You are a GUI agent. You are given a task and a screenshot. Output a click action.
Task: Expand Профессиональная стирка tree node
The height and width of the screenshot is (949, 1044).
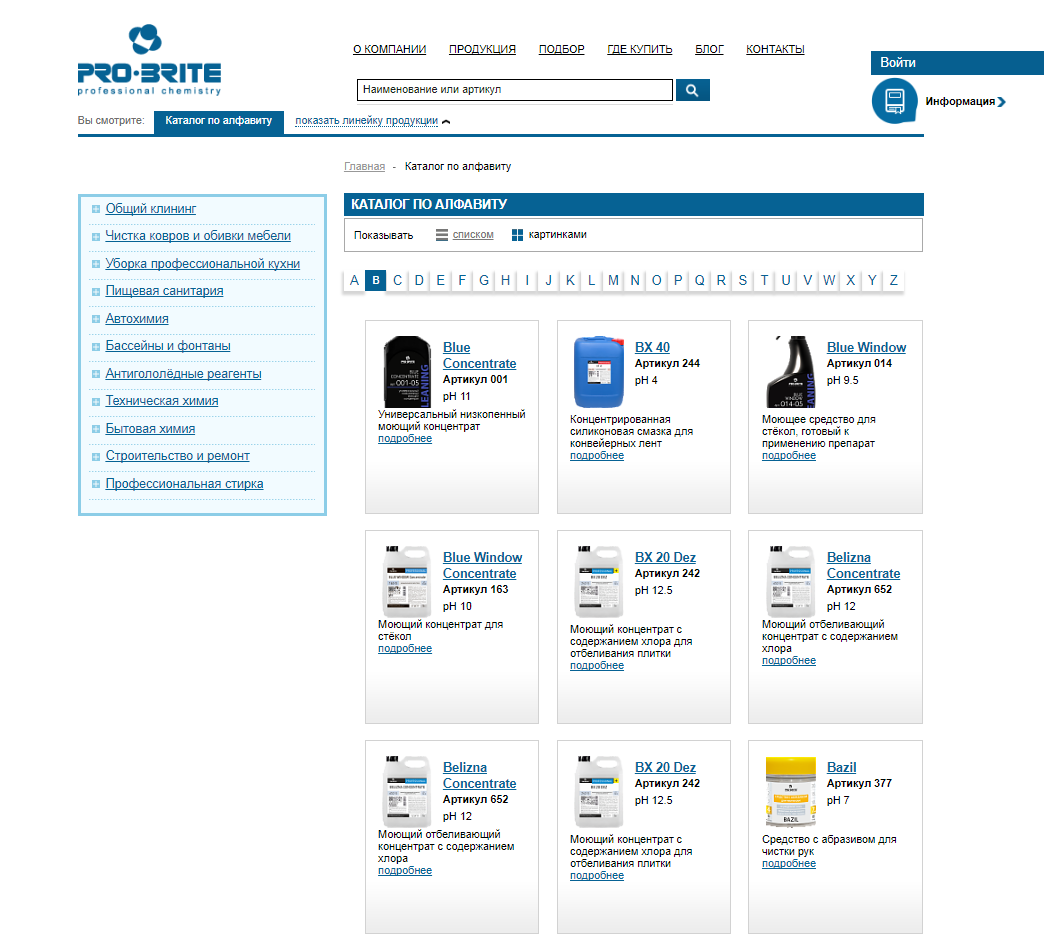96,484
